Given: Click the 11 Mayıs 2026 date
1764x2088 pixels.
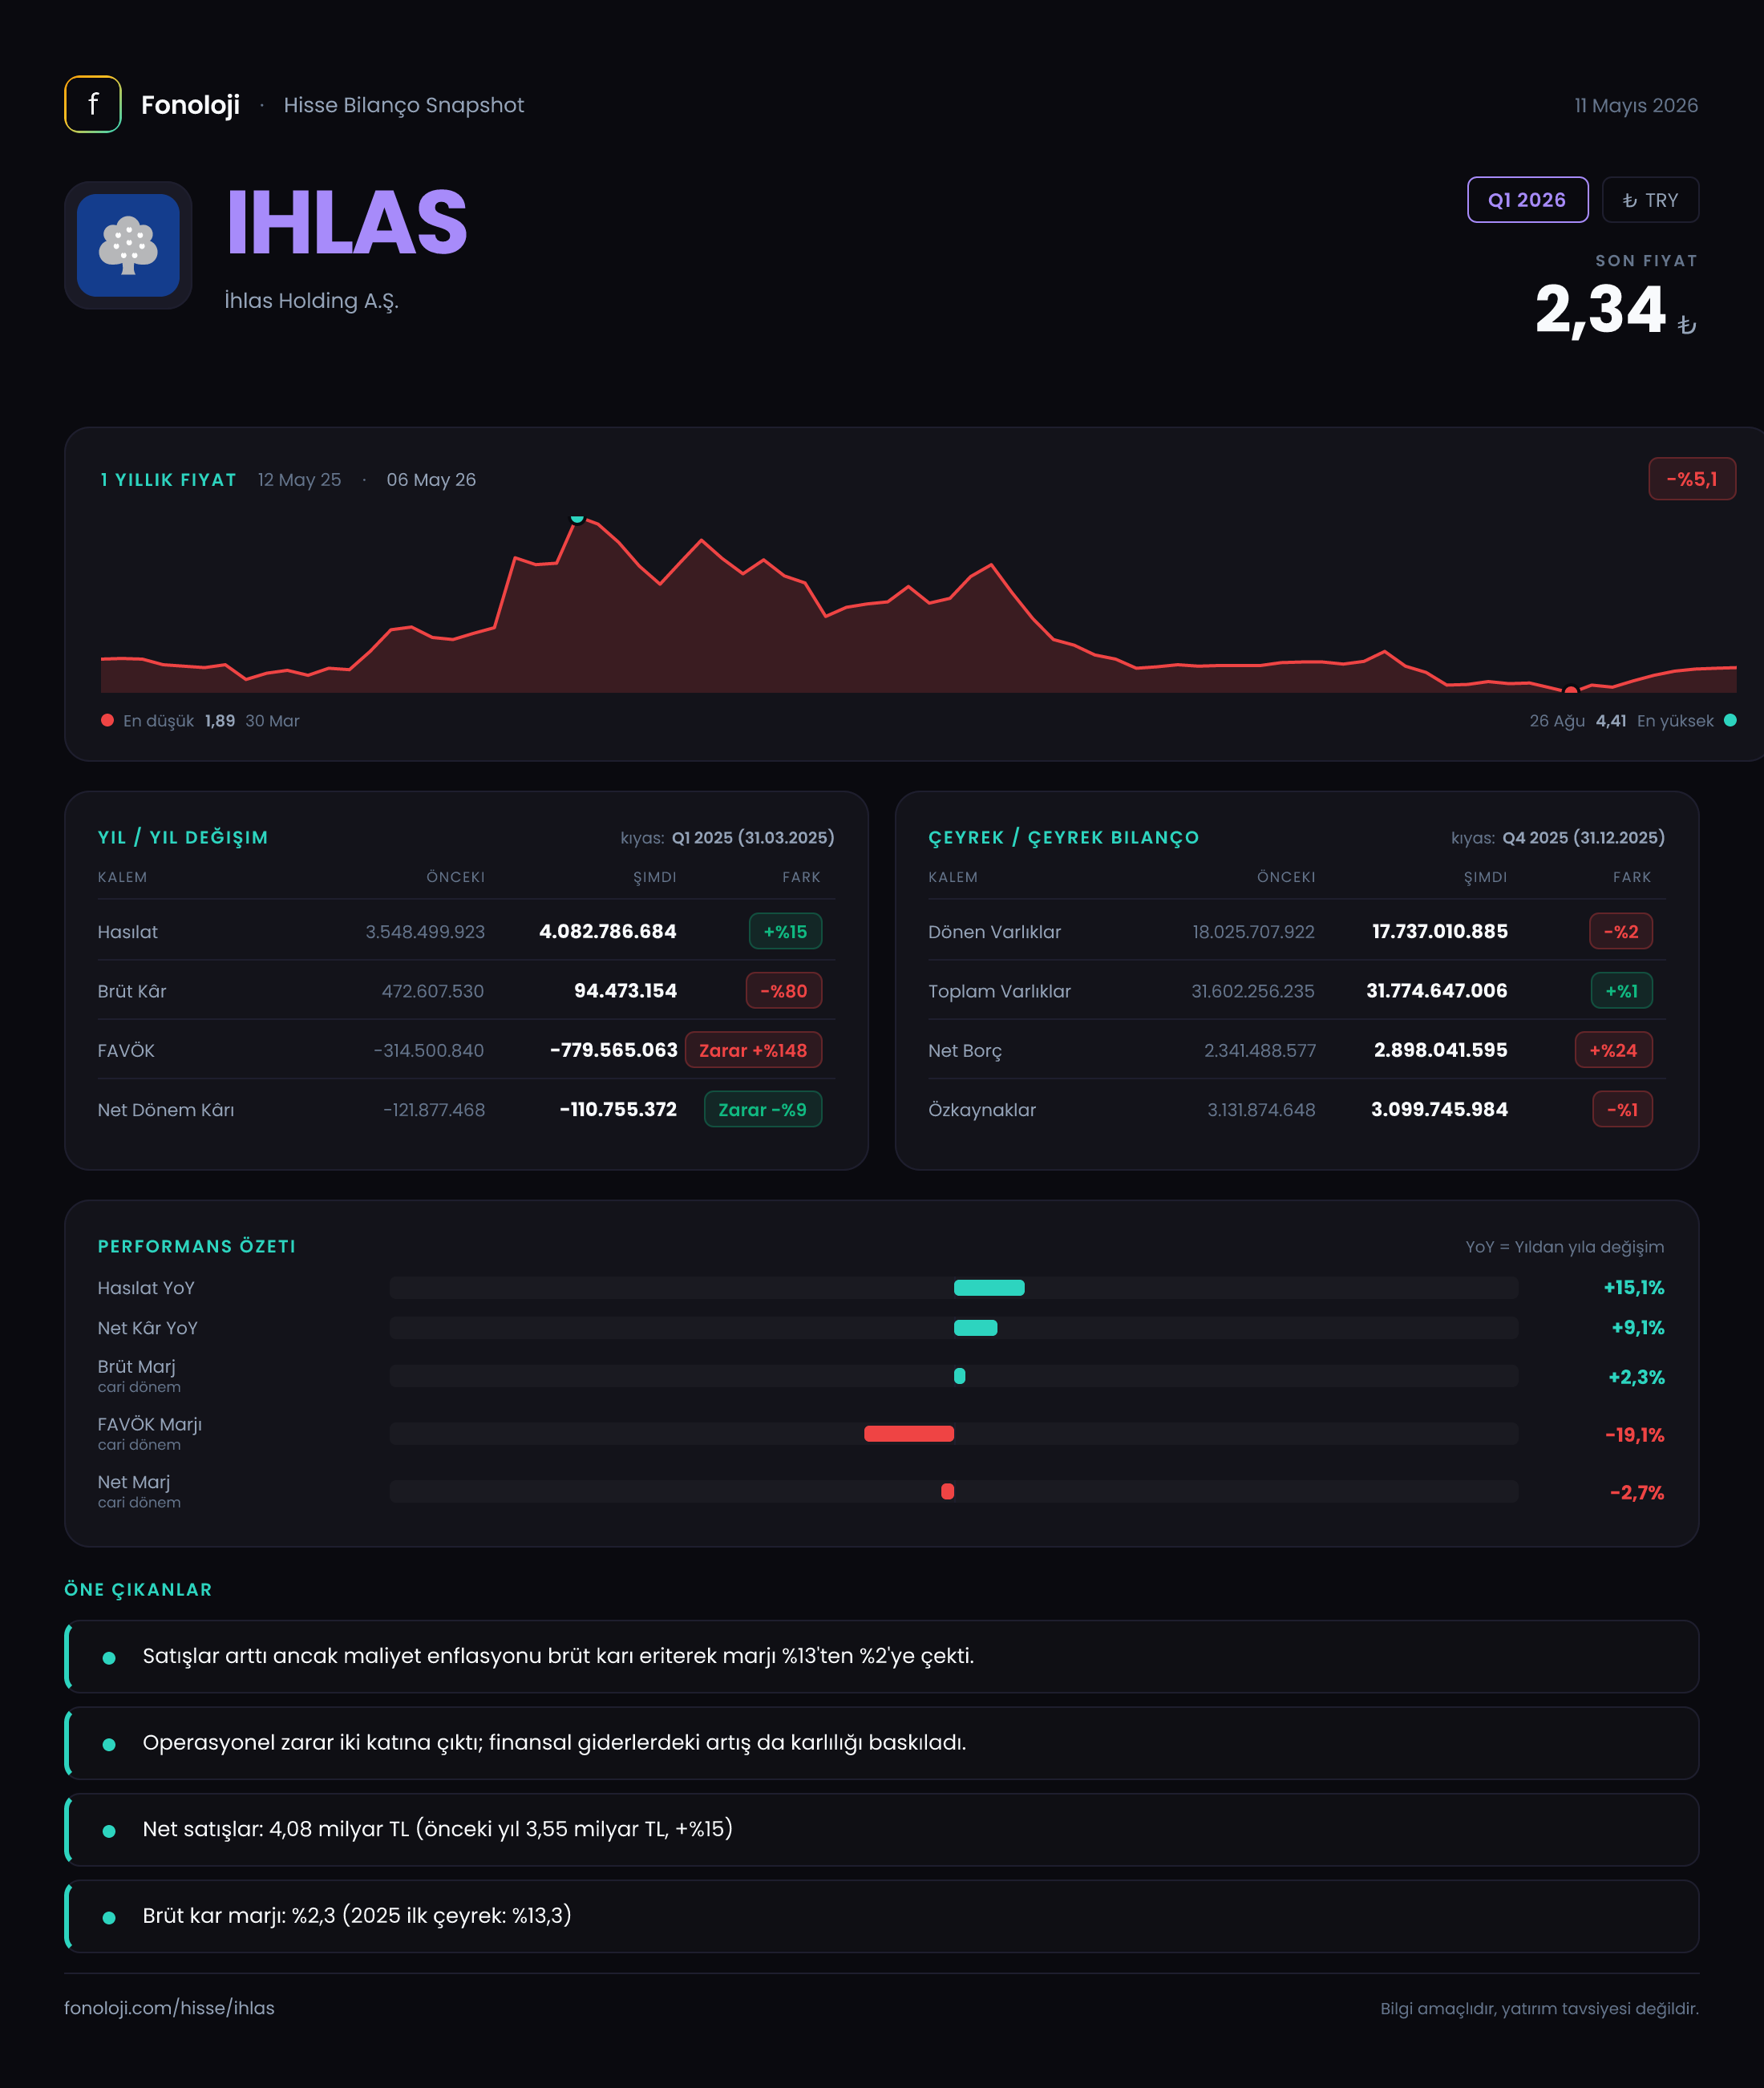Looking at the screenshot, I should click(1636, 105).
